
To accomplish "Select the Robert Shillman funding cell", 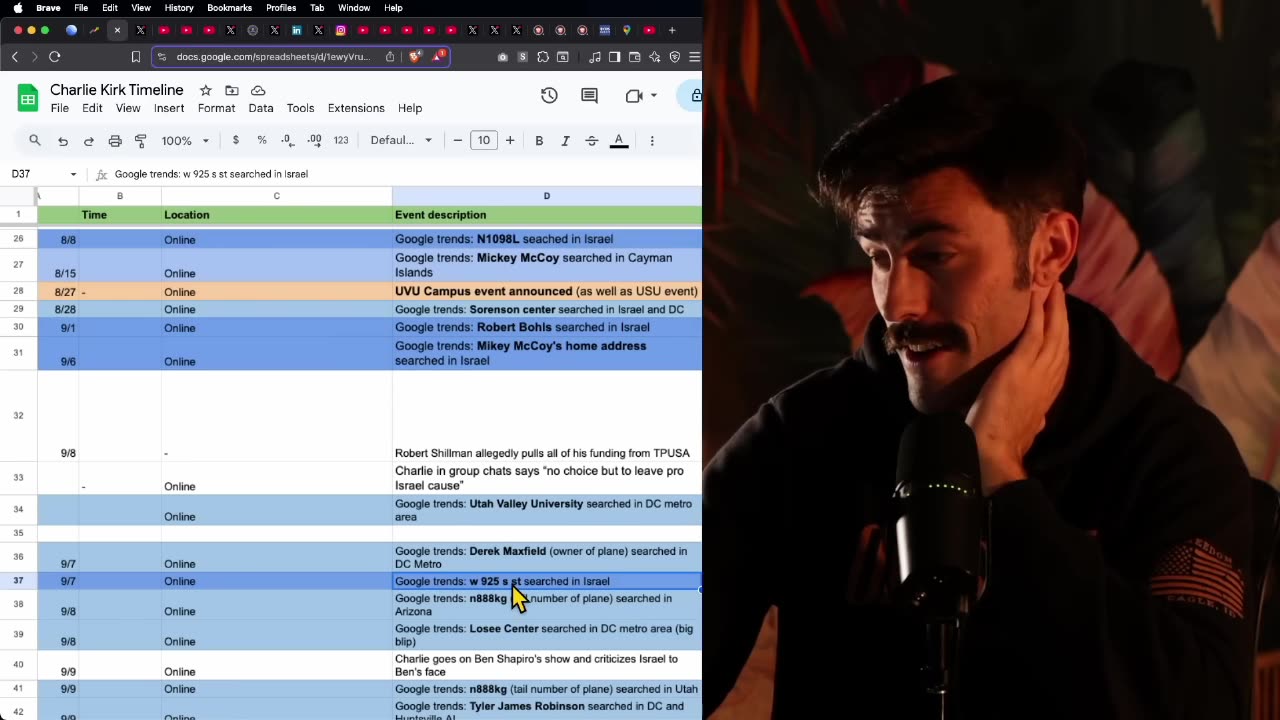I will [547, 415].
